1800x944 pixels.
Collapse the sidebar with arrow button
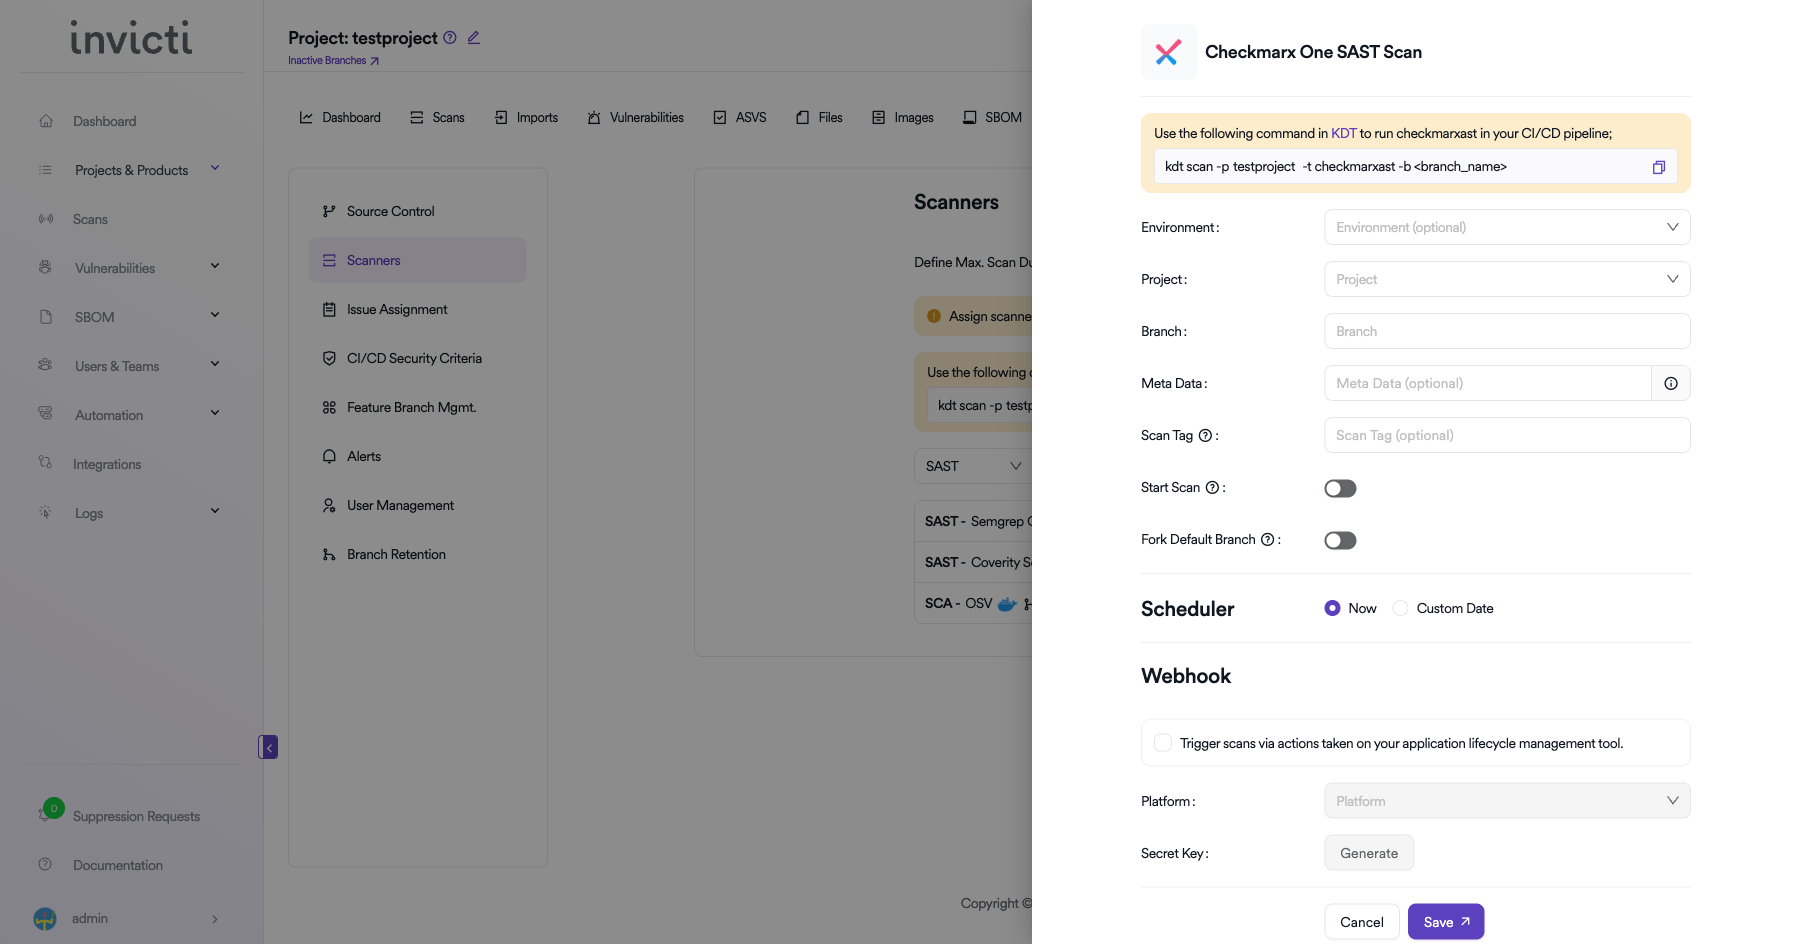click(x=268, y=747)
